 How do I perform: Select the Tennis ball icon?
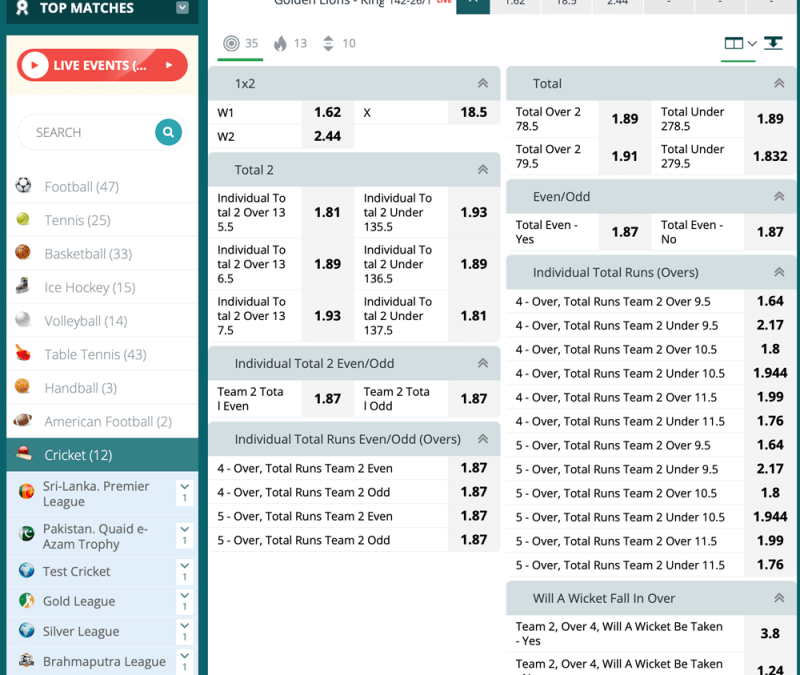(23, 219)
